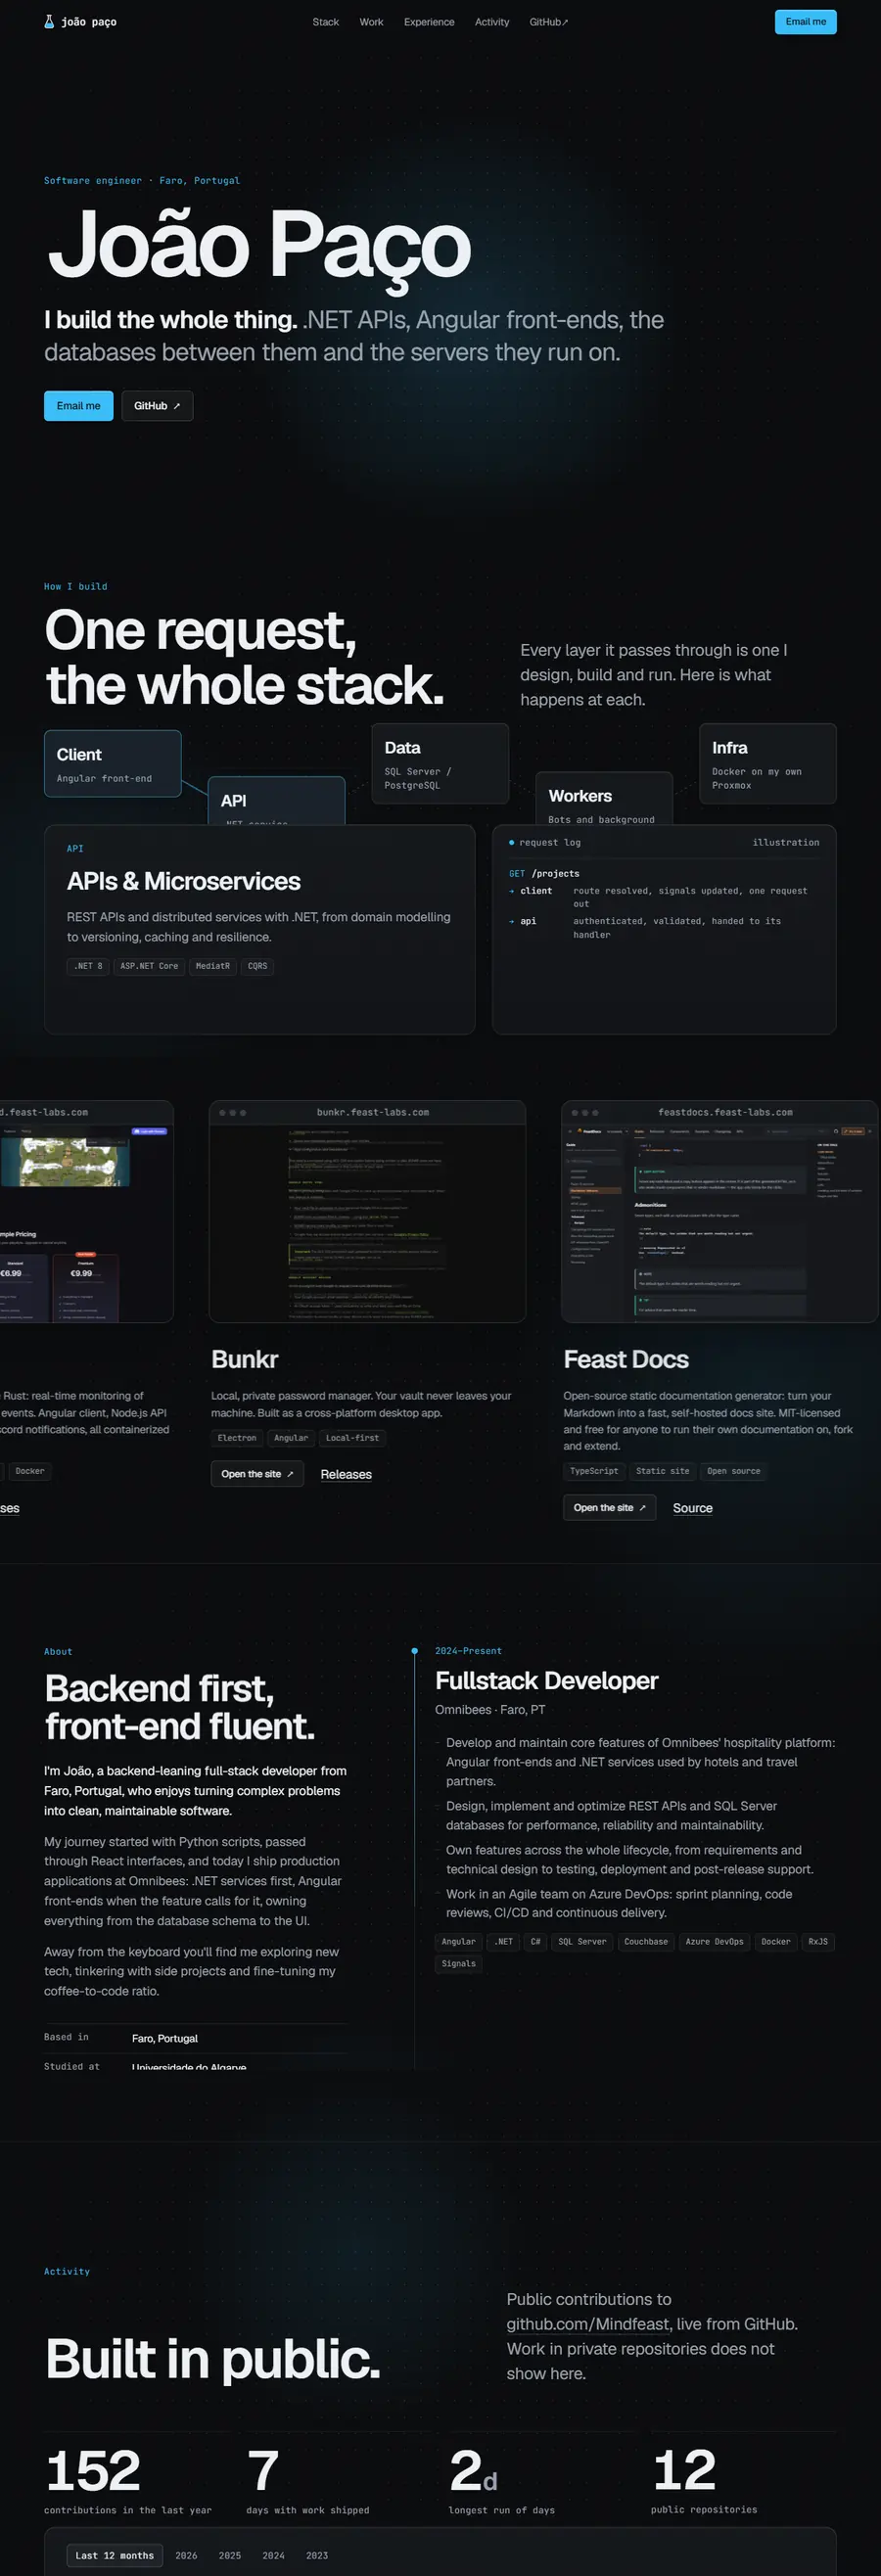Screen dimensions: 881x2576
Task: Switch to the Workers layer card
Action: pyautogui.click(x=604, y=798)
